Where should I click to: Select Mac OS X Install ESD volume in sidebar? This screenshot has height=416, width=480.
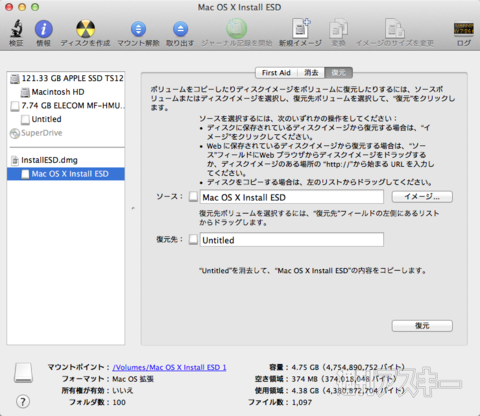(x=66, y=174)
